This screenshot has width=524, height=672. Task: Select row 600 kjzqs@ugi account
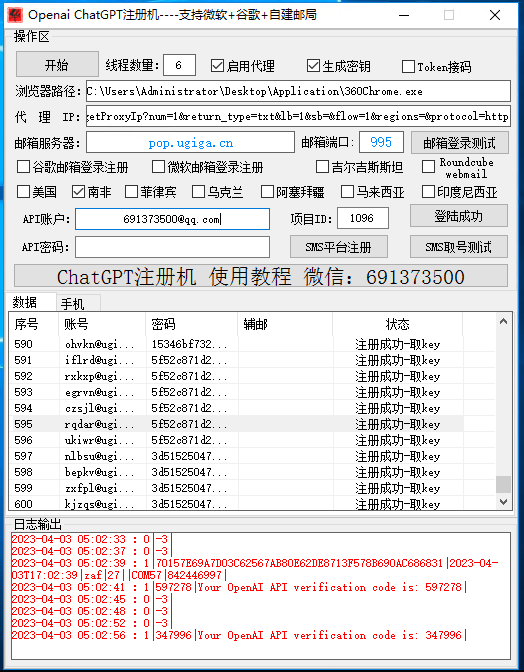[x=252, y=504]
